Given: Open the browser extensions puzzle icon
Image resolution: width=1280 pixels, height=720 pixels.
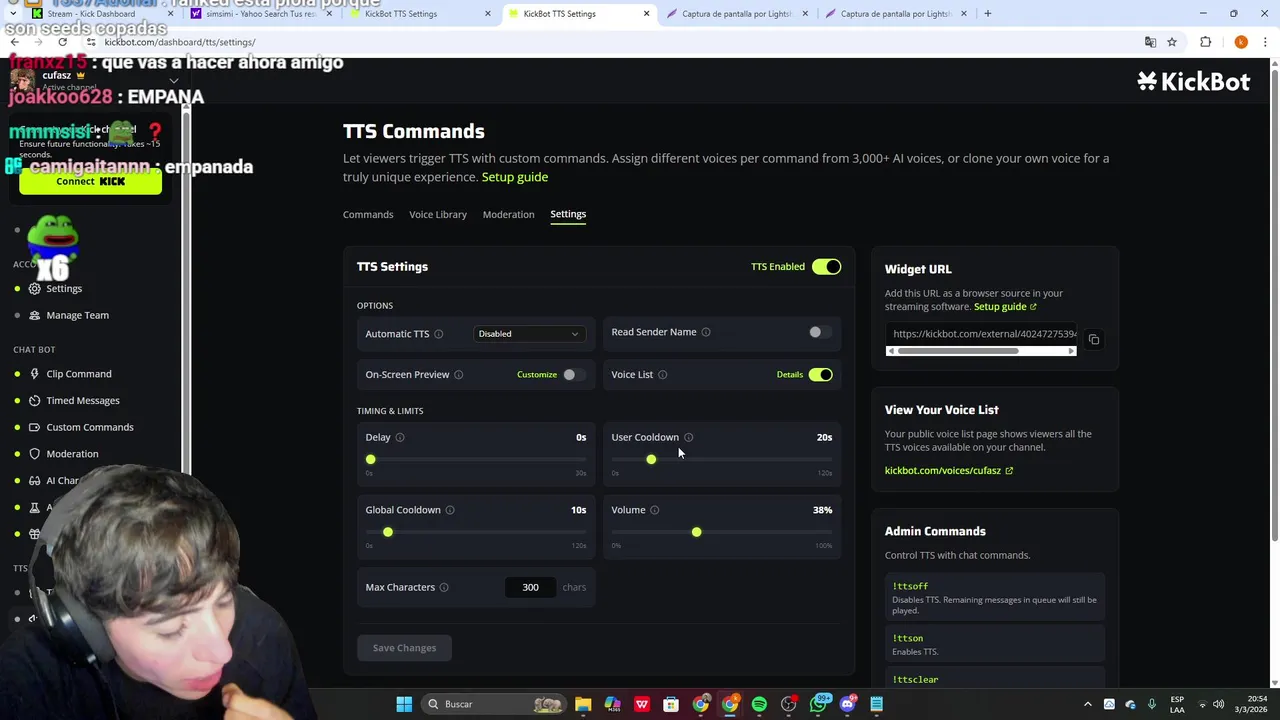Looking at the screenshot, I should (x=1205, y=42).
